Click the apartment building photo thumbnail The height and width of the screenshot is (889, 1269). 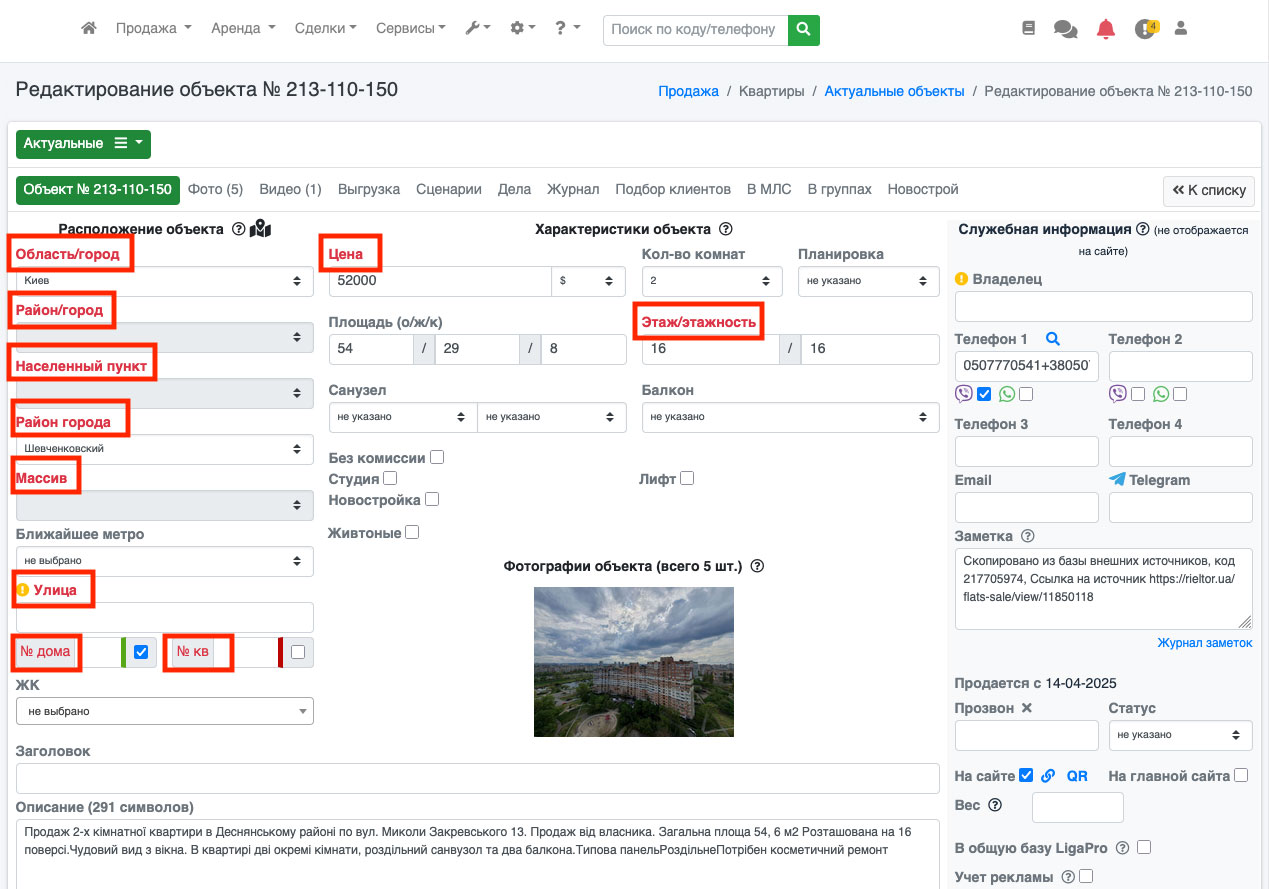pos(633,661)
